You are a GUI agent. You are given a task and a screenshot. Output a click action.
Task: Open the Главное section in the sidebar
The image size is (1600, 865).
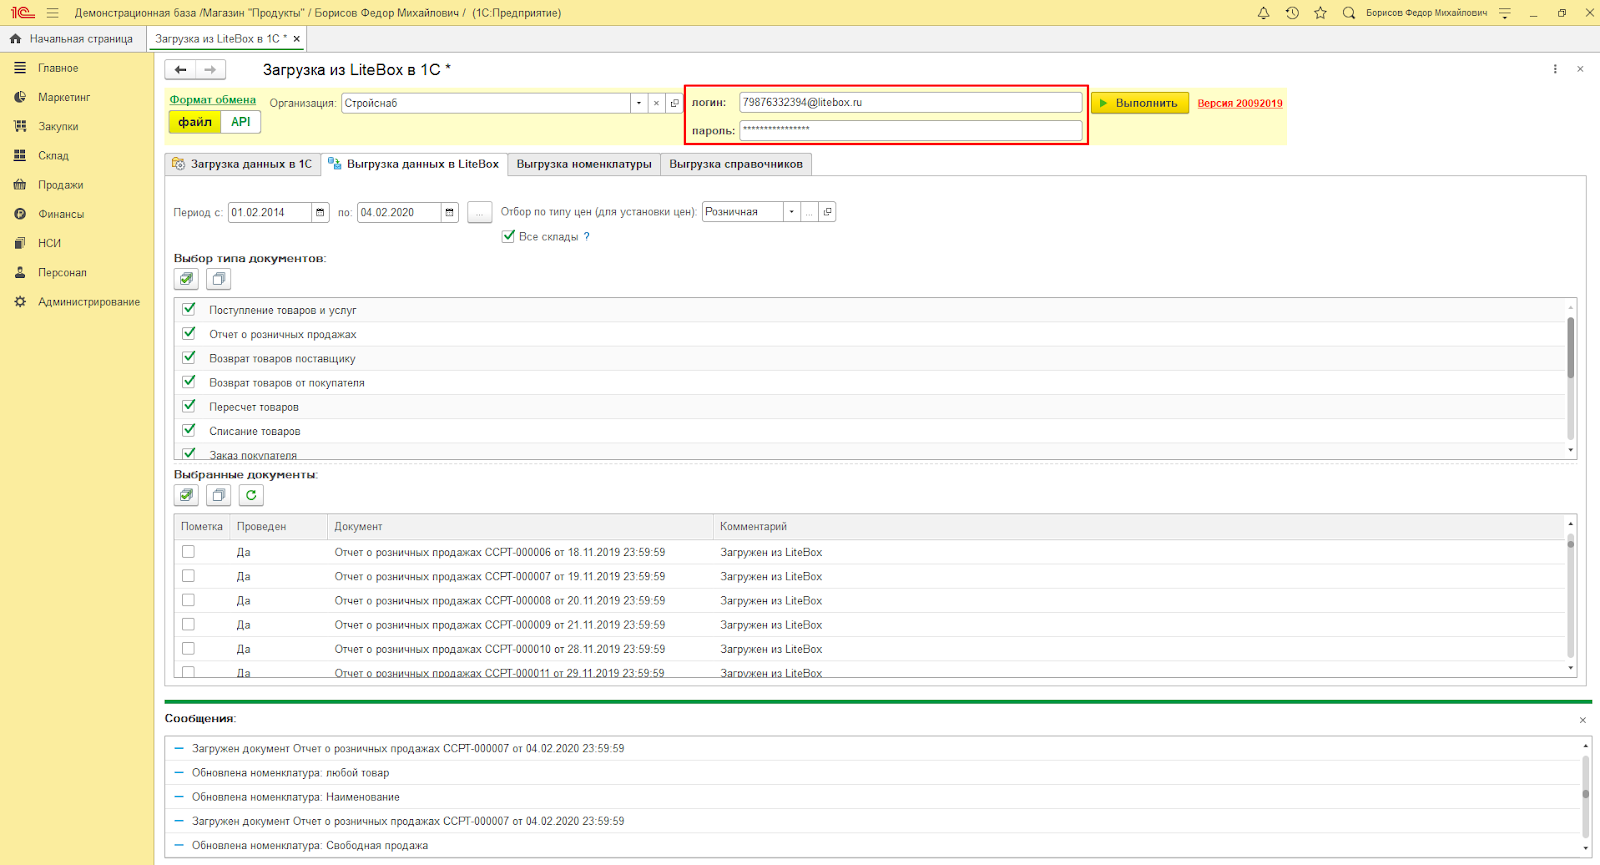click(58, 68)
